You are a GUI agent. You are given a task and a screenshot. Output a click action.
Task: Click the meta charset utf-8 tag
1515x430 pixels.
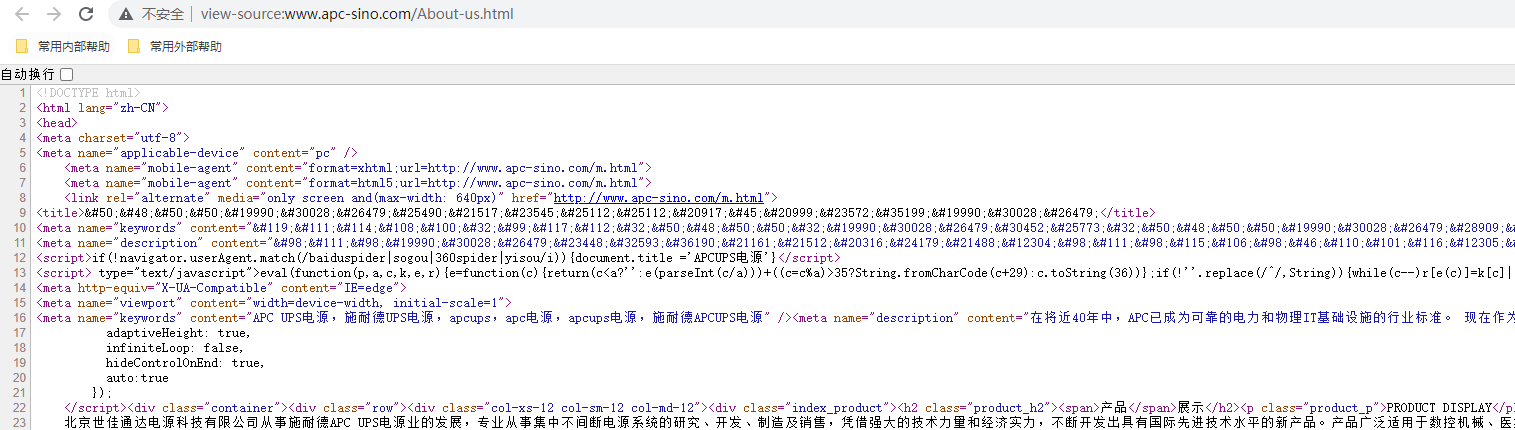pos(112,138)
